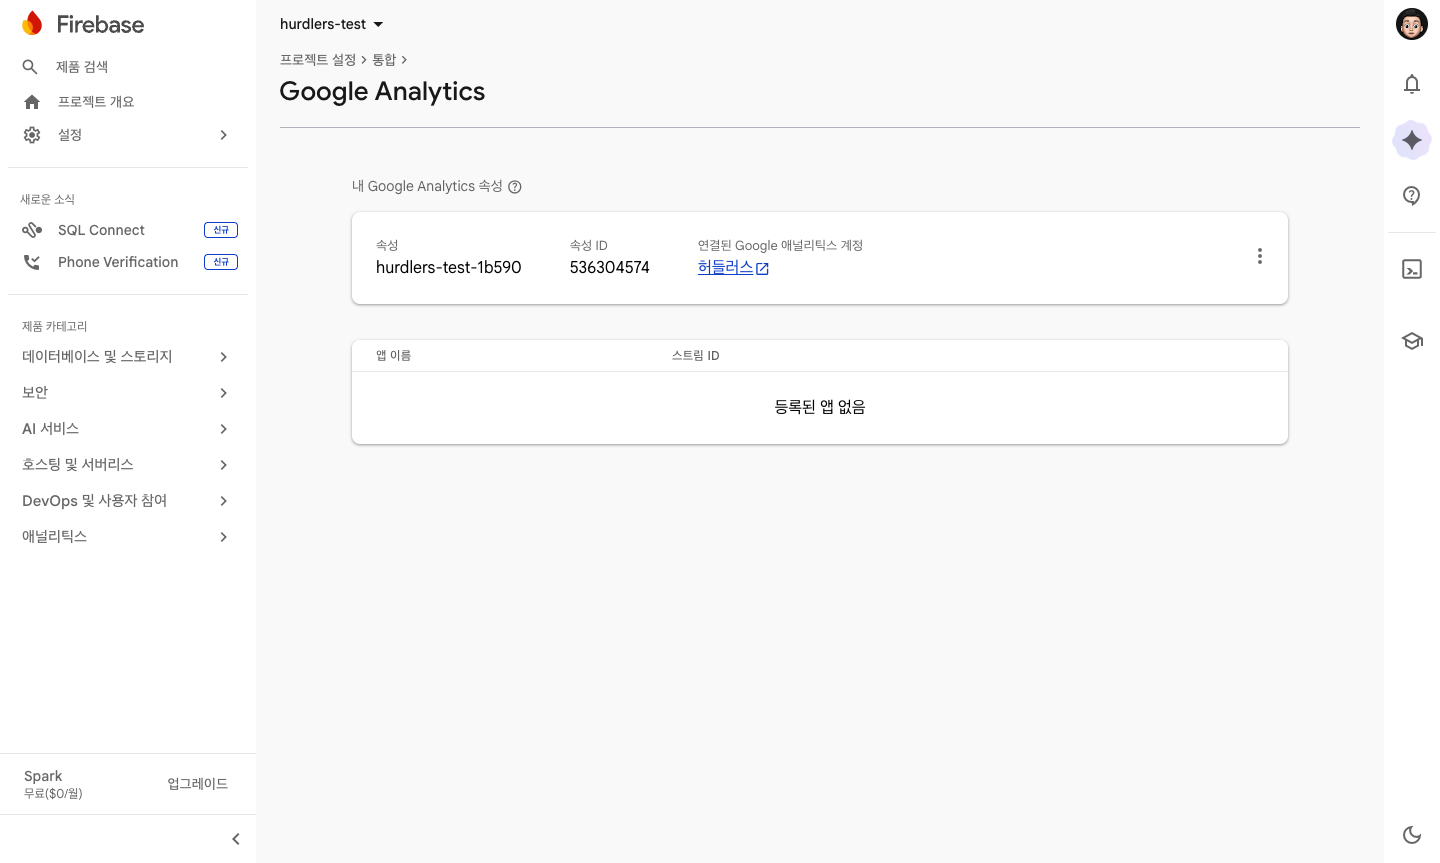
Task: Open the Gemini sparkle assistant
Action: 1412,140
